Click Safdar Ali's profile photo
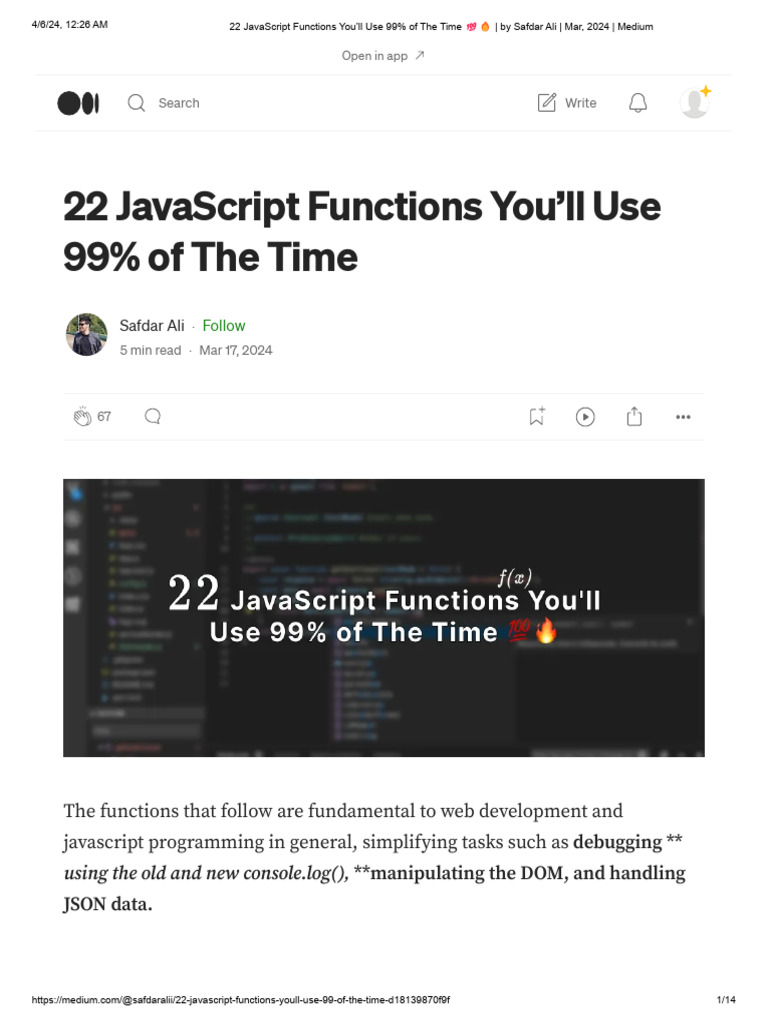Viewport: 768px width, 1024px height. 87,335
